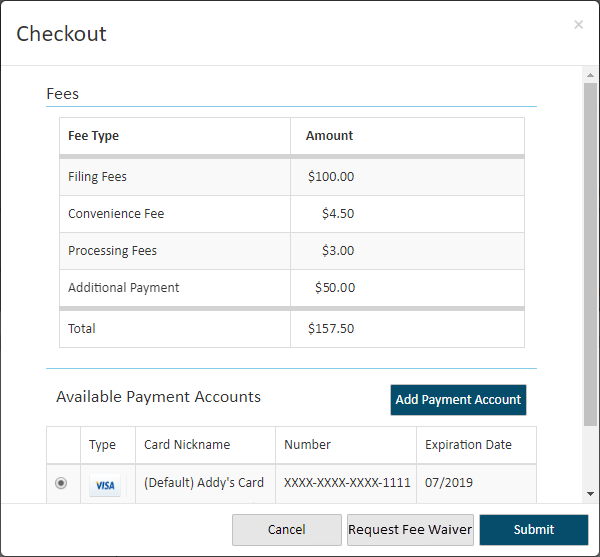Select the Filing Fees row label
The height and width of the screenshot is (557, 600).
(x=97, y=176)
